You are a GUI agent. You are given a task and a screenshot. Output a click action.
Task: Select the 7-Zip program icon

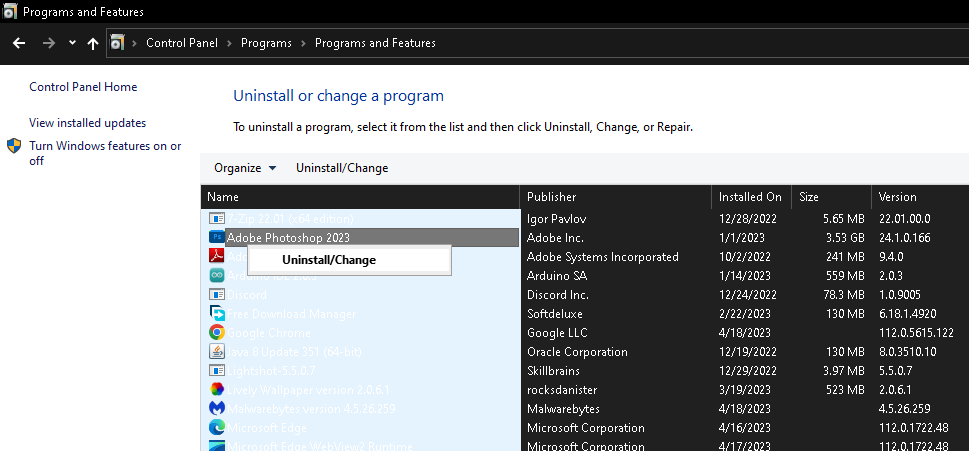tap(216, 219)
